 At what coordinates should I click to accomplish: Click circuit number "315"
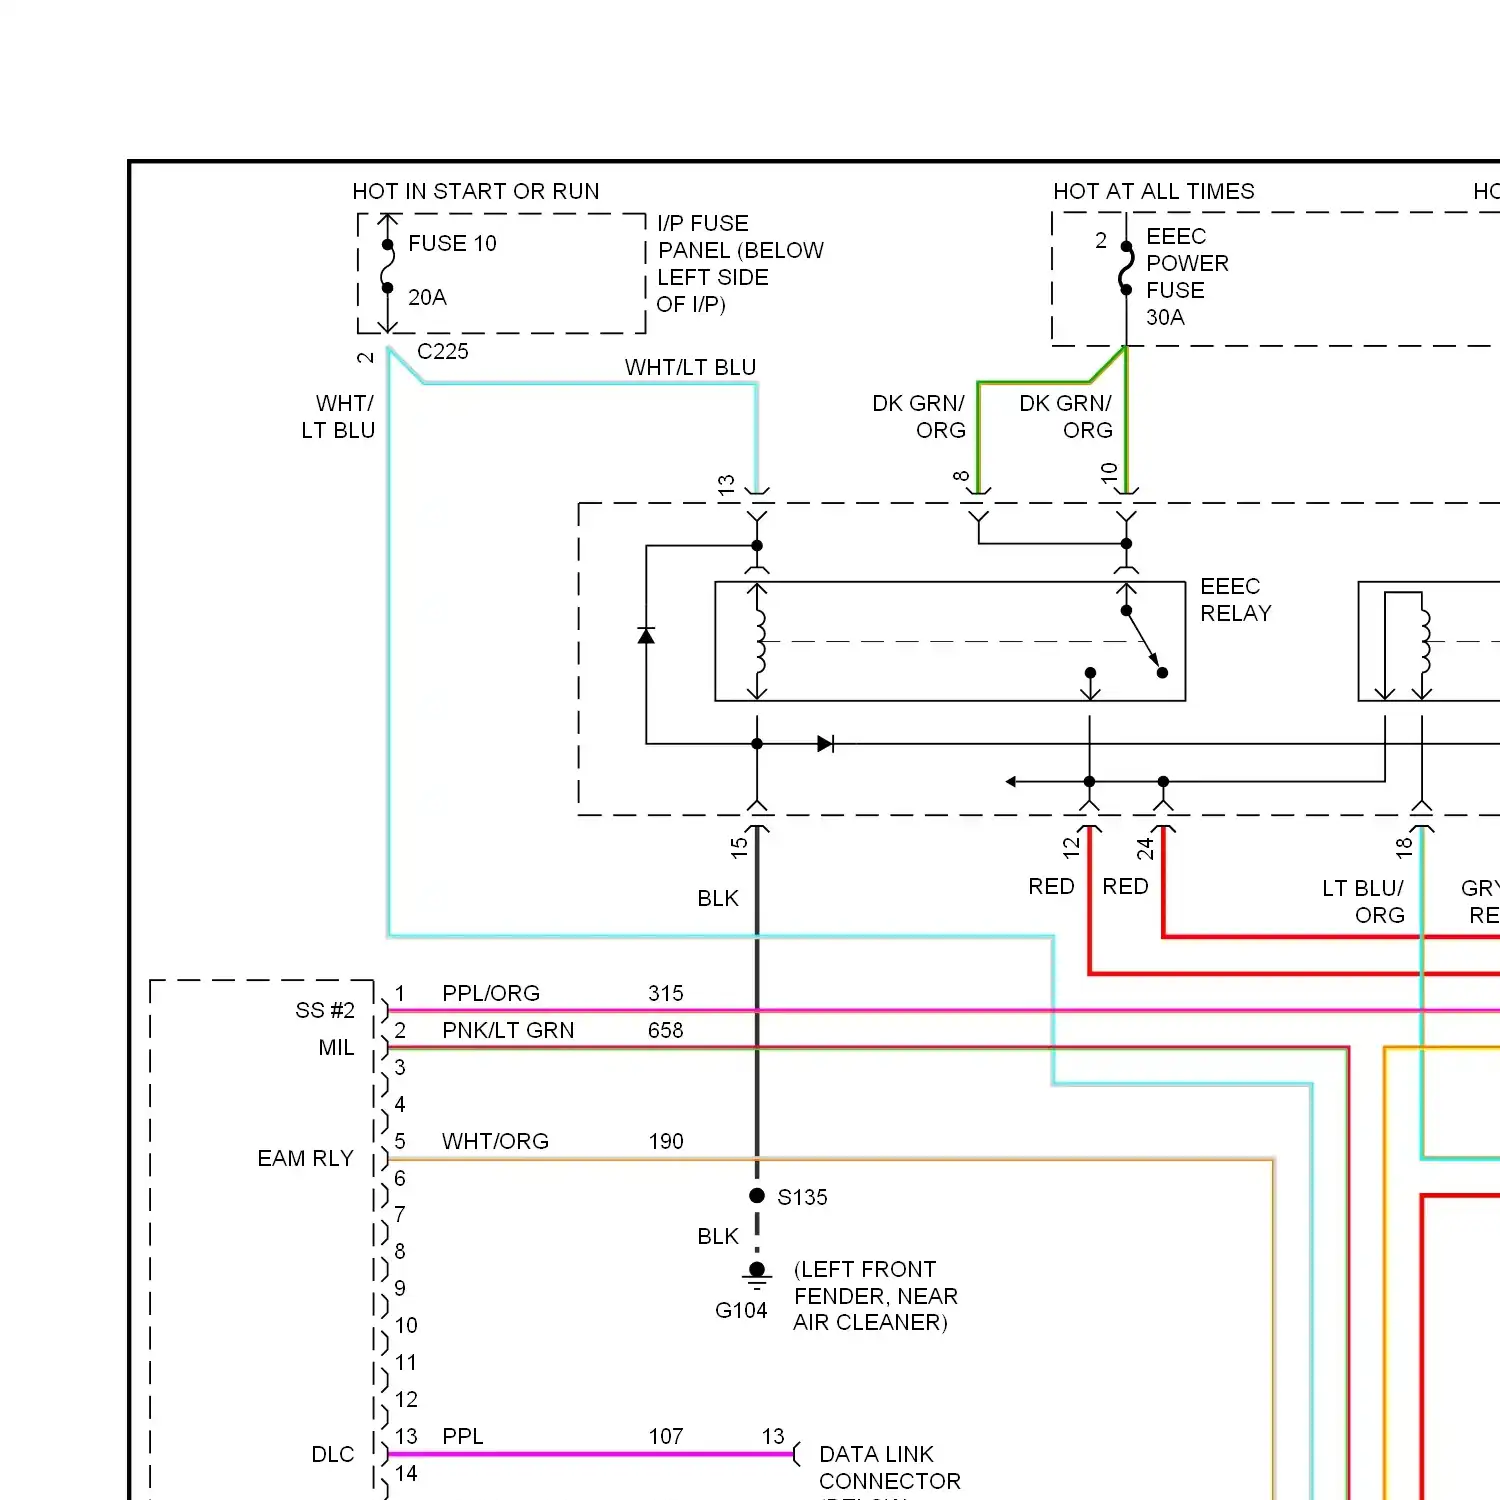(x=665, y=993)
